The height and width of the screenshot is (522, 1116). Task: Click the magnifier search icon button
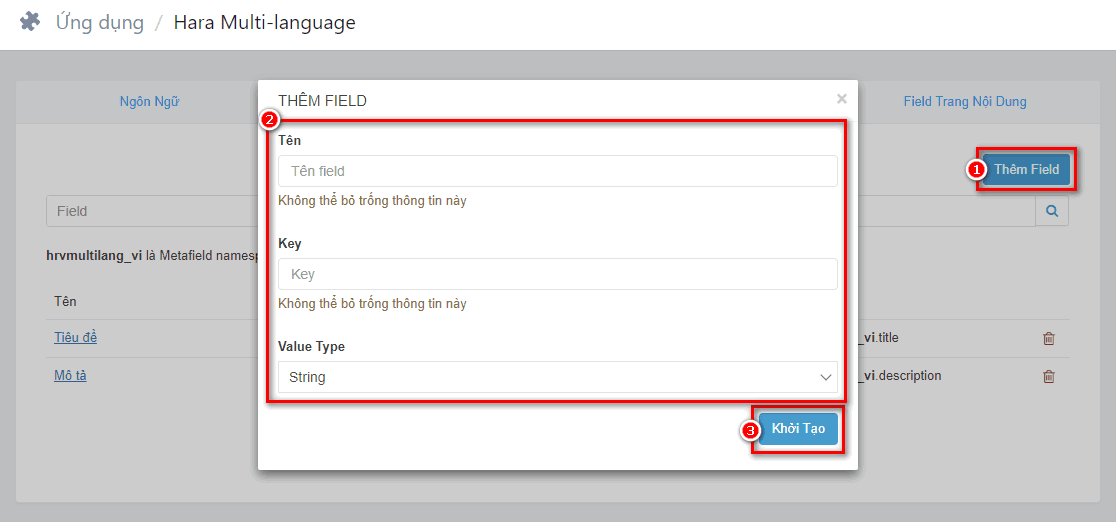click(x=1052, y=212)
